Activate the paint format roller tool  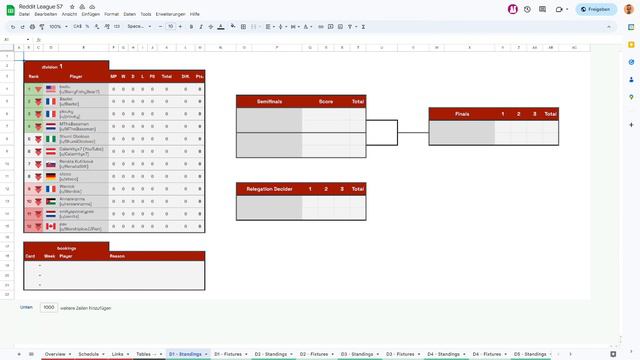coord(42,27)
